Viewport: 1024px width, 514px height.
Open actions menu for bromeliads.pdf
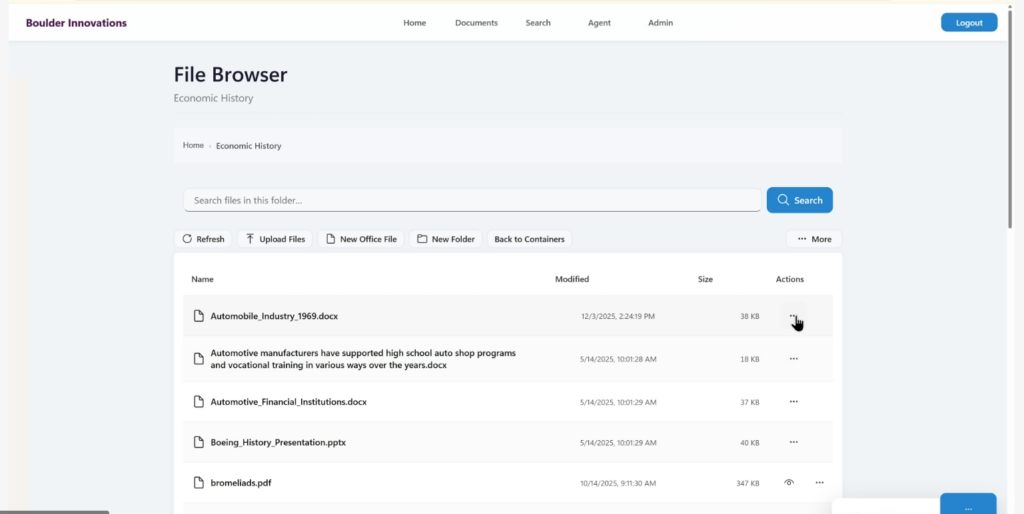[819, 483]
